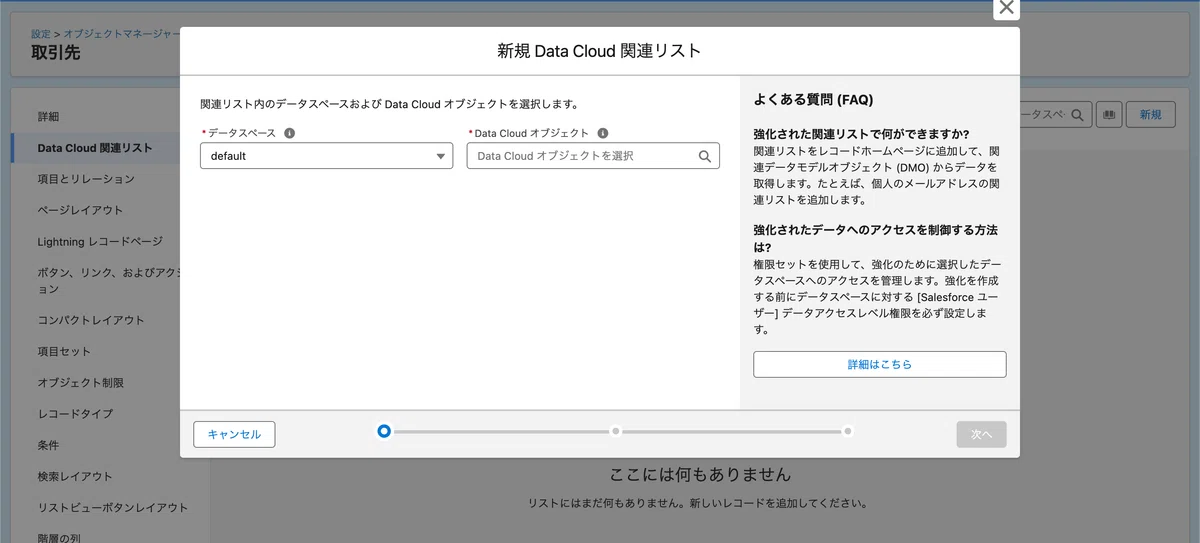This screenshot has height=543, width=1200.
Task: Click question 強化された関連リストで何ができますか?
Action: 862,134
